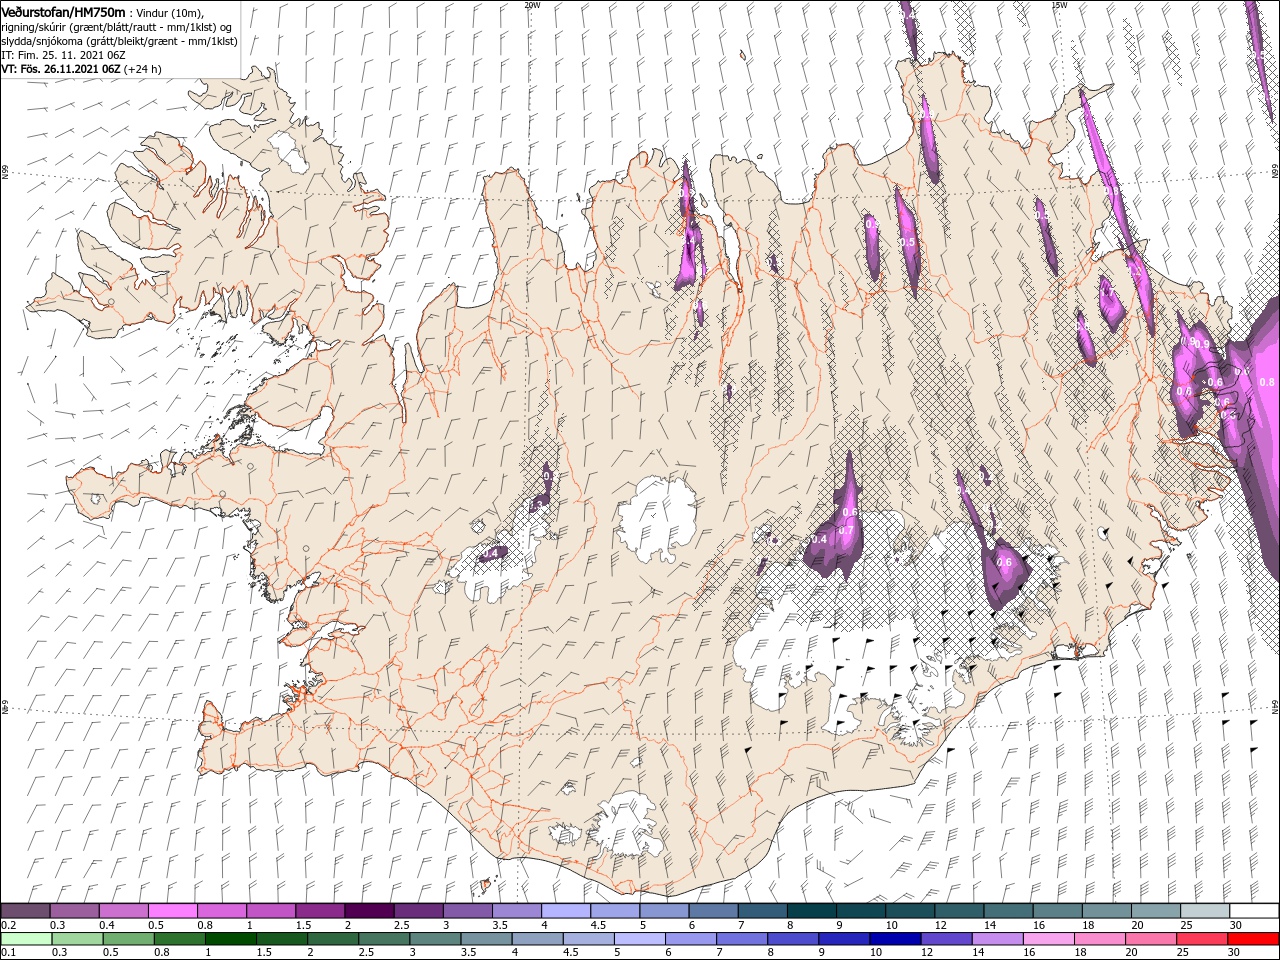Pick the 2–2.5 darkest purple swatch, upper legend row

point(369,911)
